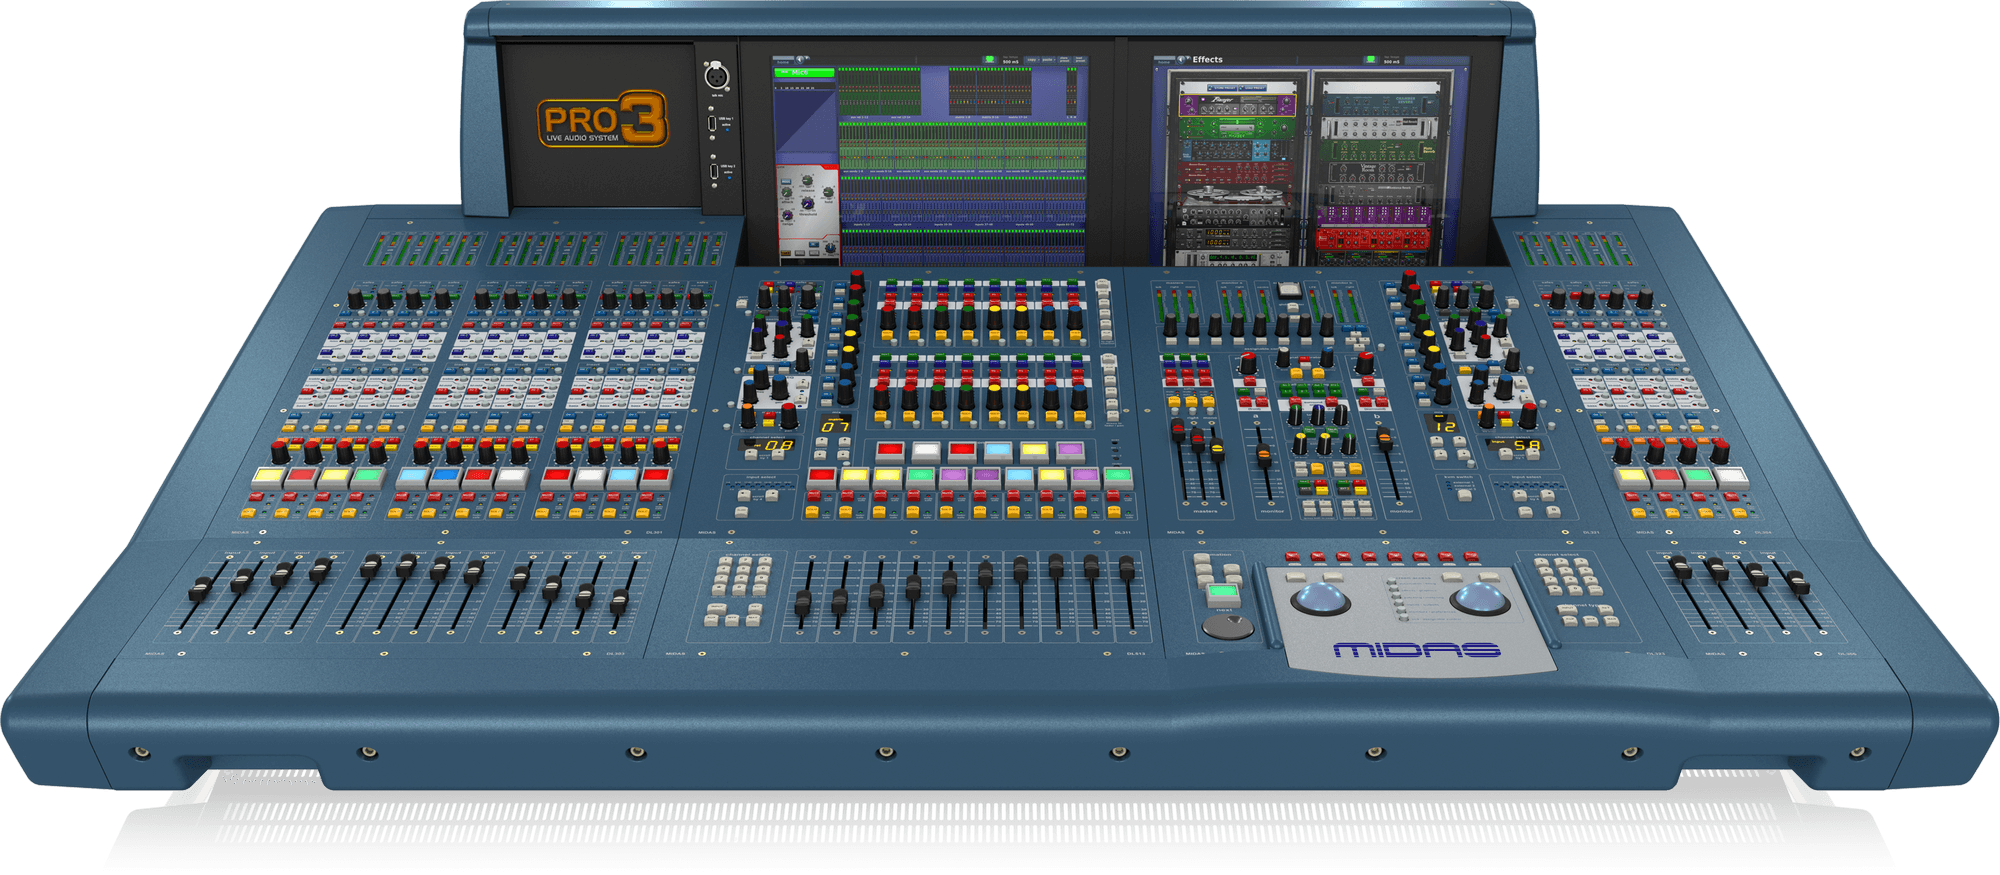This screenshot has width=2000, height=875.
Task: Click the PRO3 Live Audio System logo
Action: tap(602, 120)
